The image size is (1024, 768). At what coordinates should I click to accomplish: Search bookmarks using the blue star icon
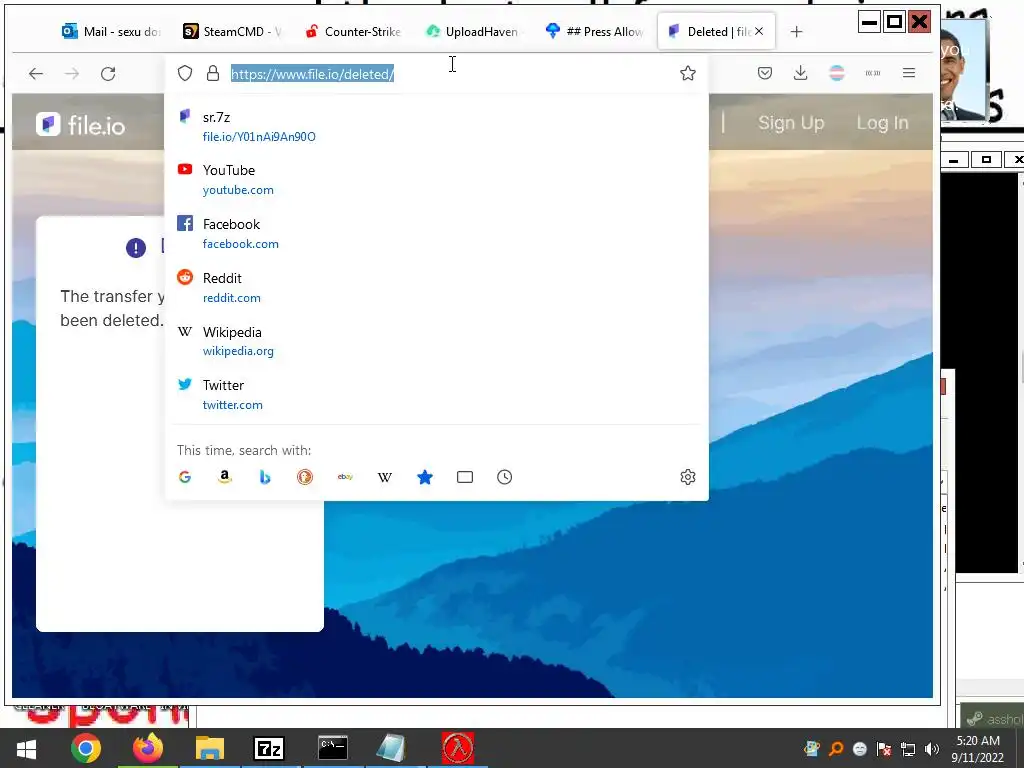point(425,477)
